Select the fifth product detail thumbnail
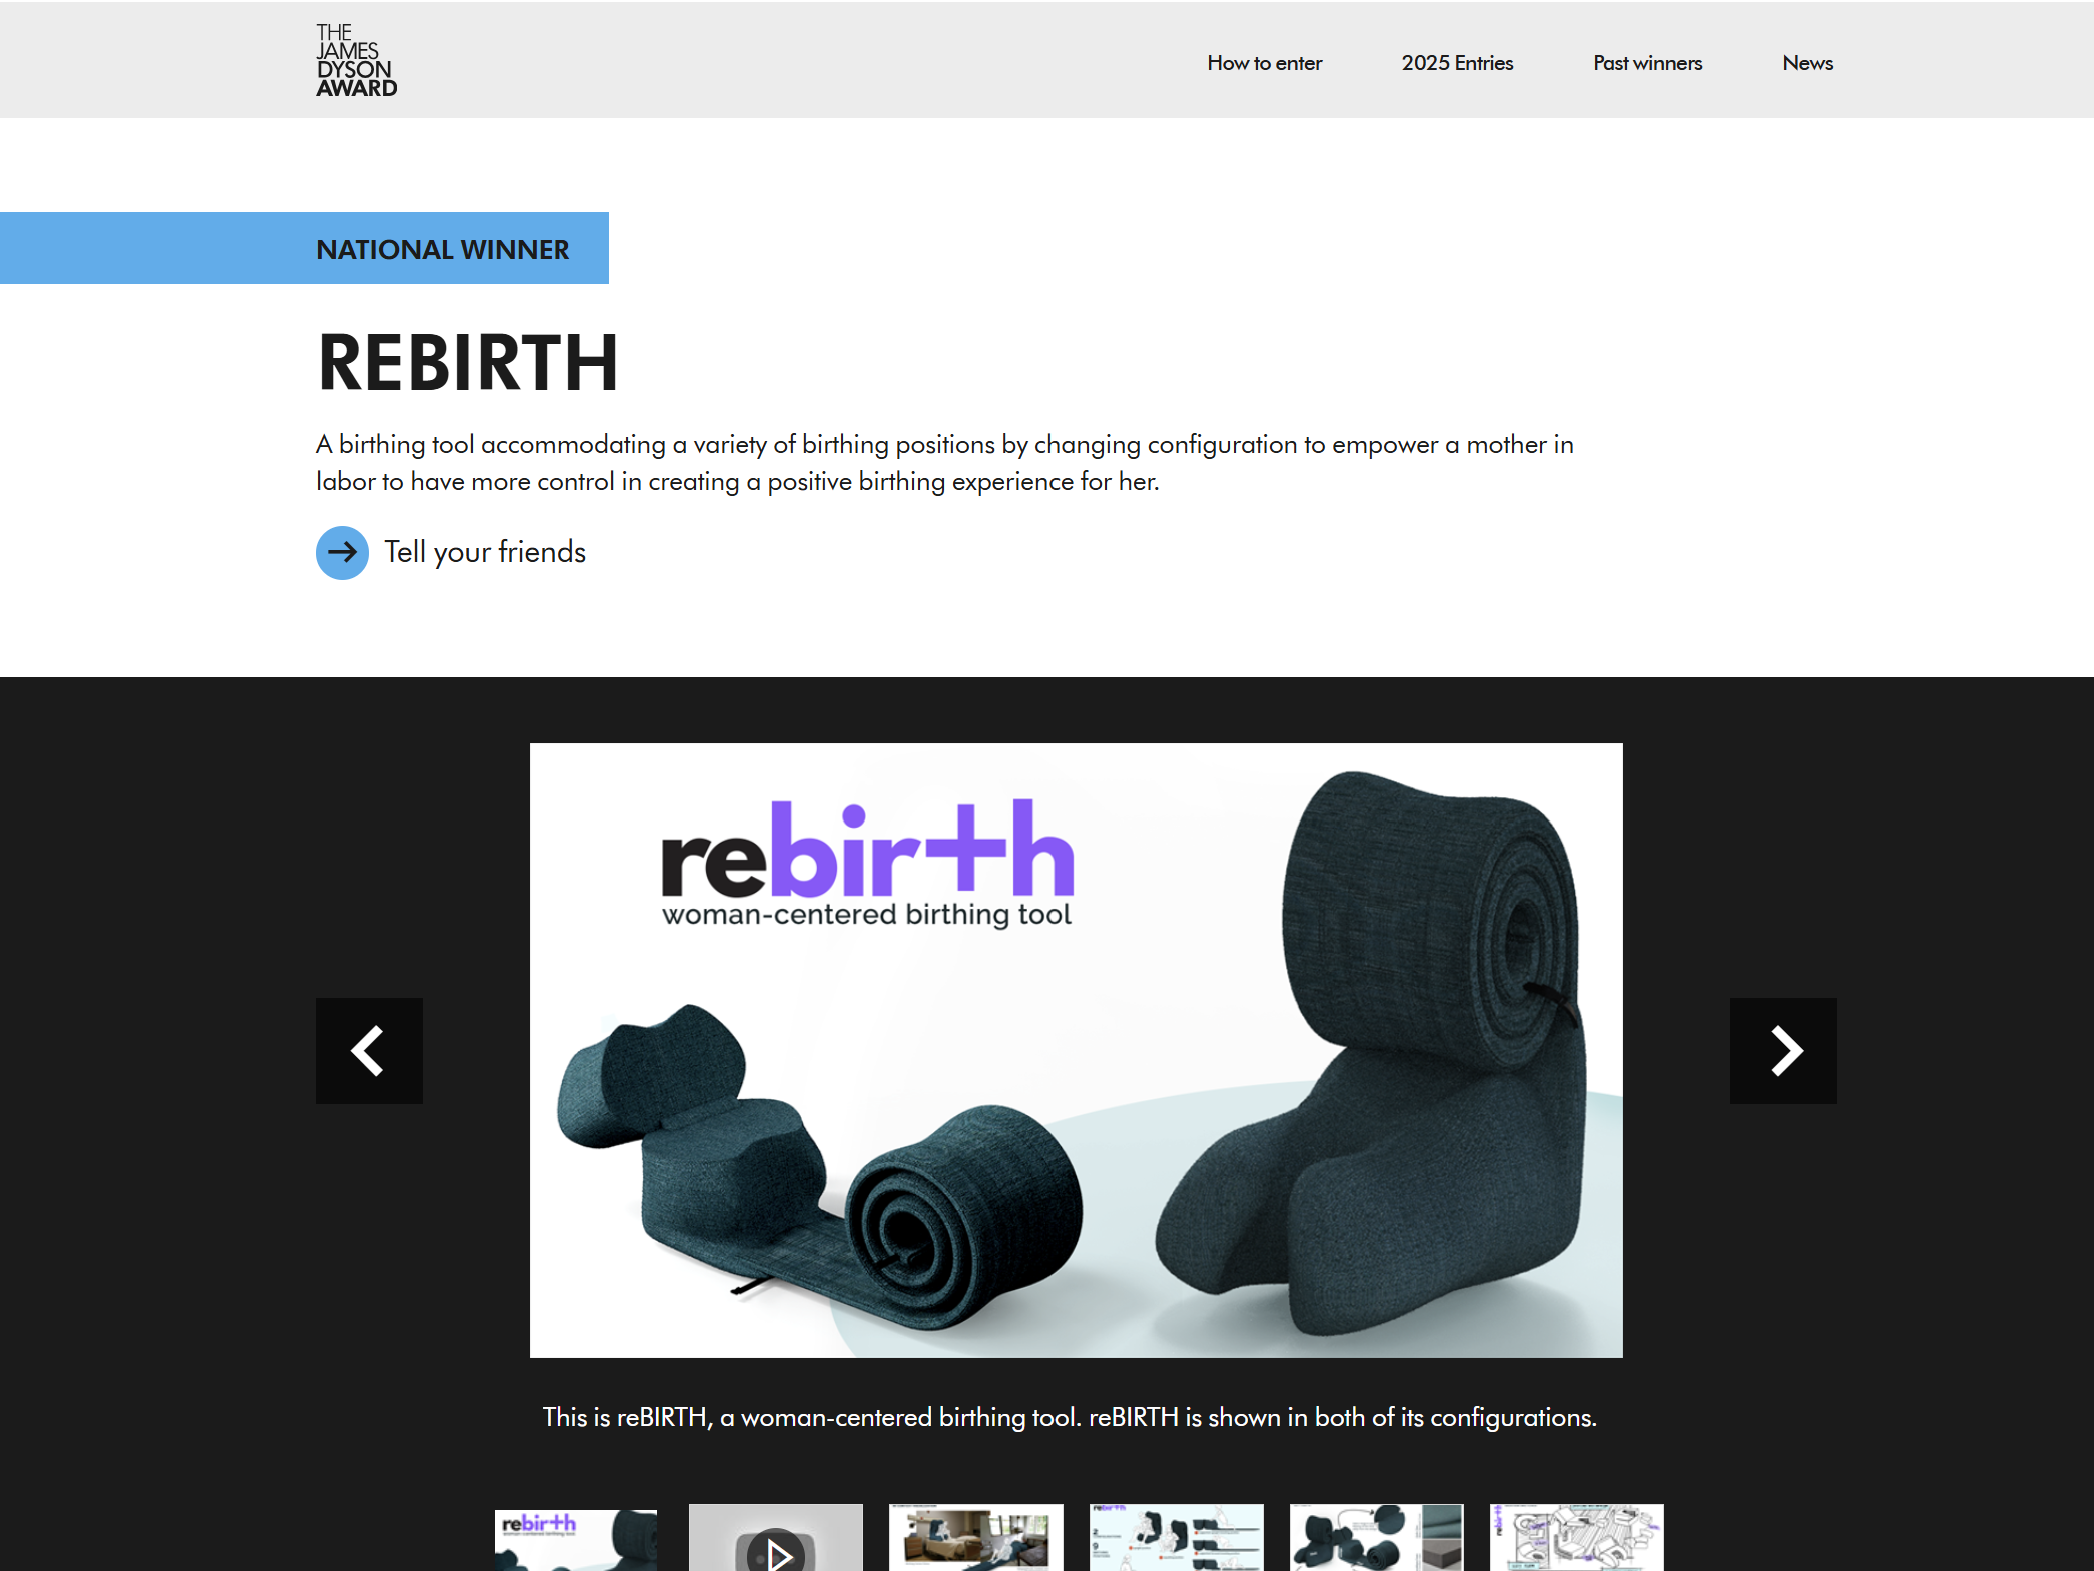This screenshot has width=2094, height=1571. coord(1376,1538)
